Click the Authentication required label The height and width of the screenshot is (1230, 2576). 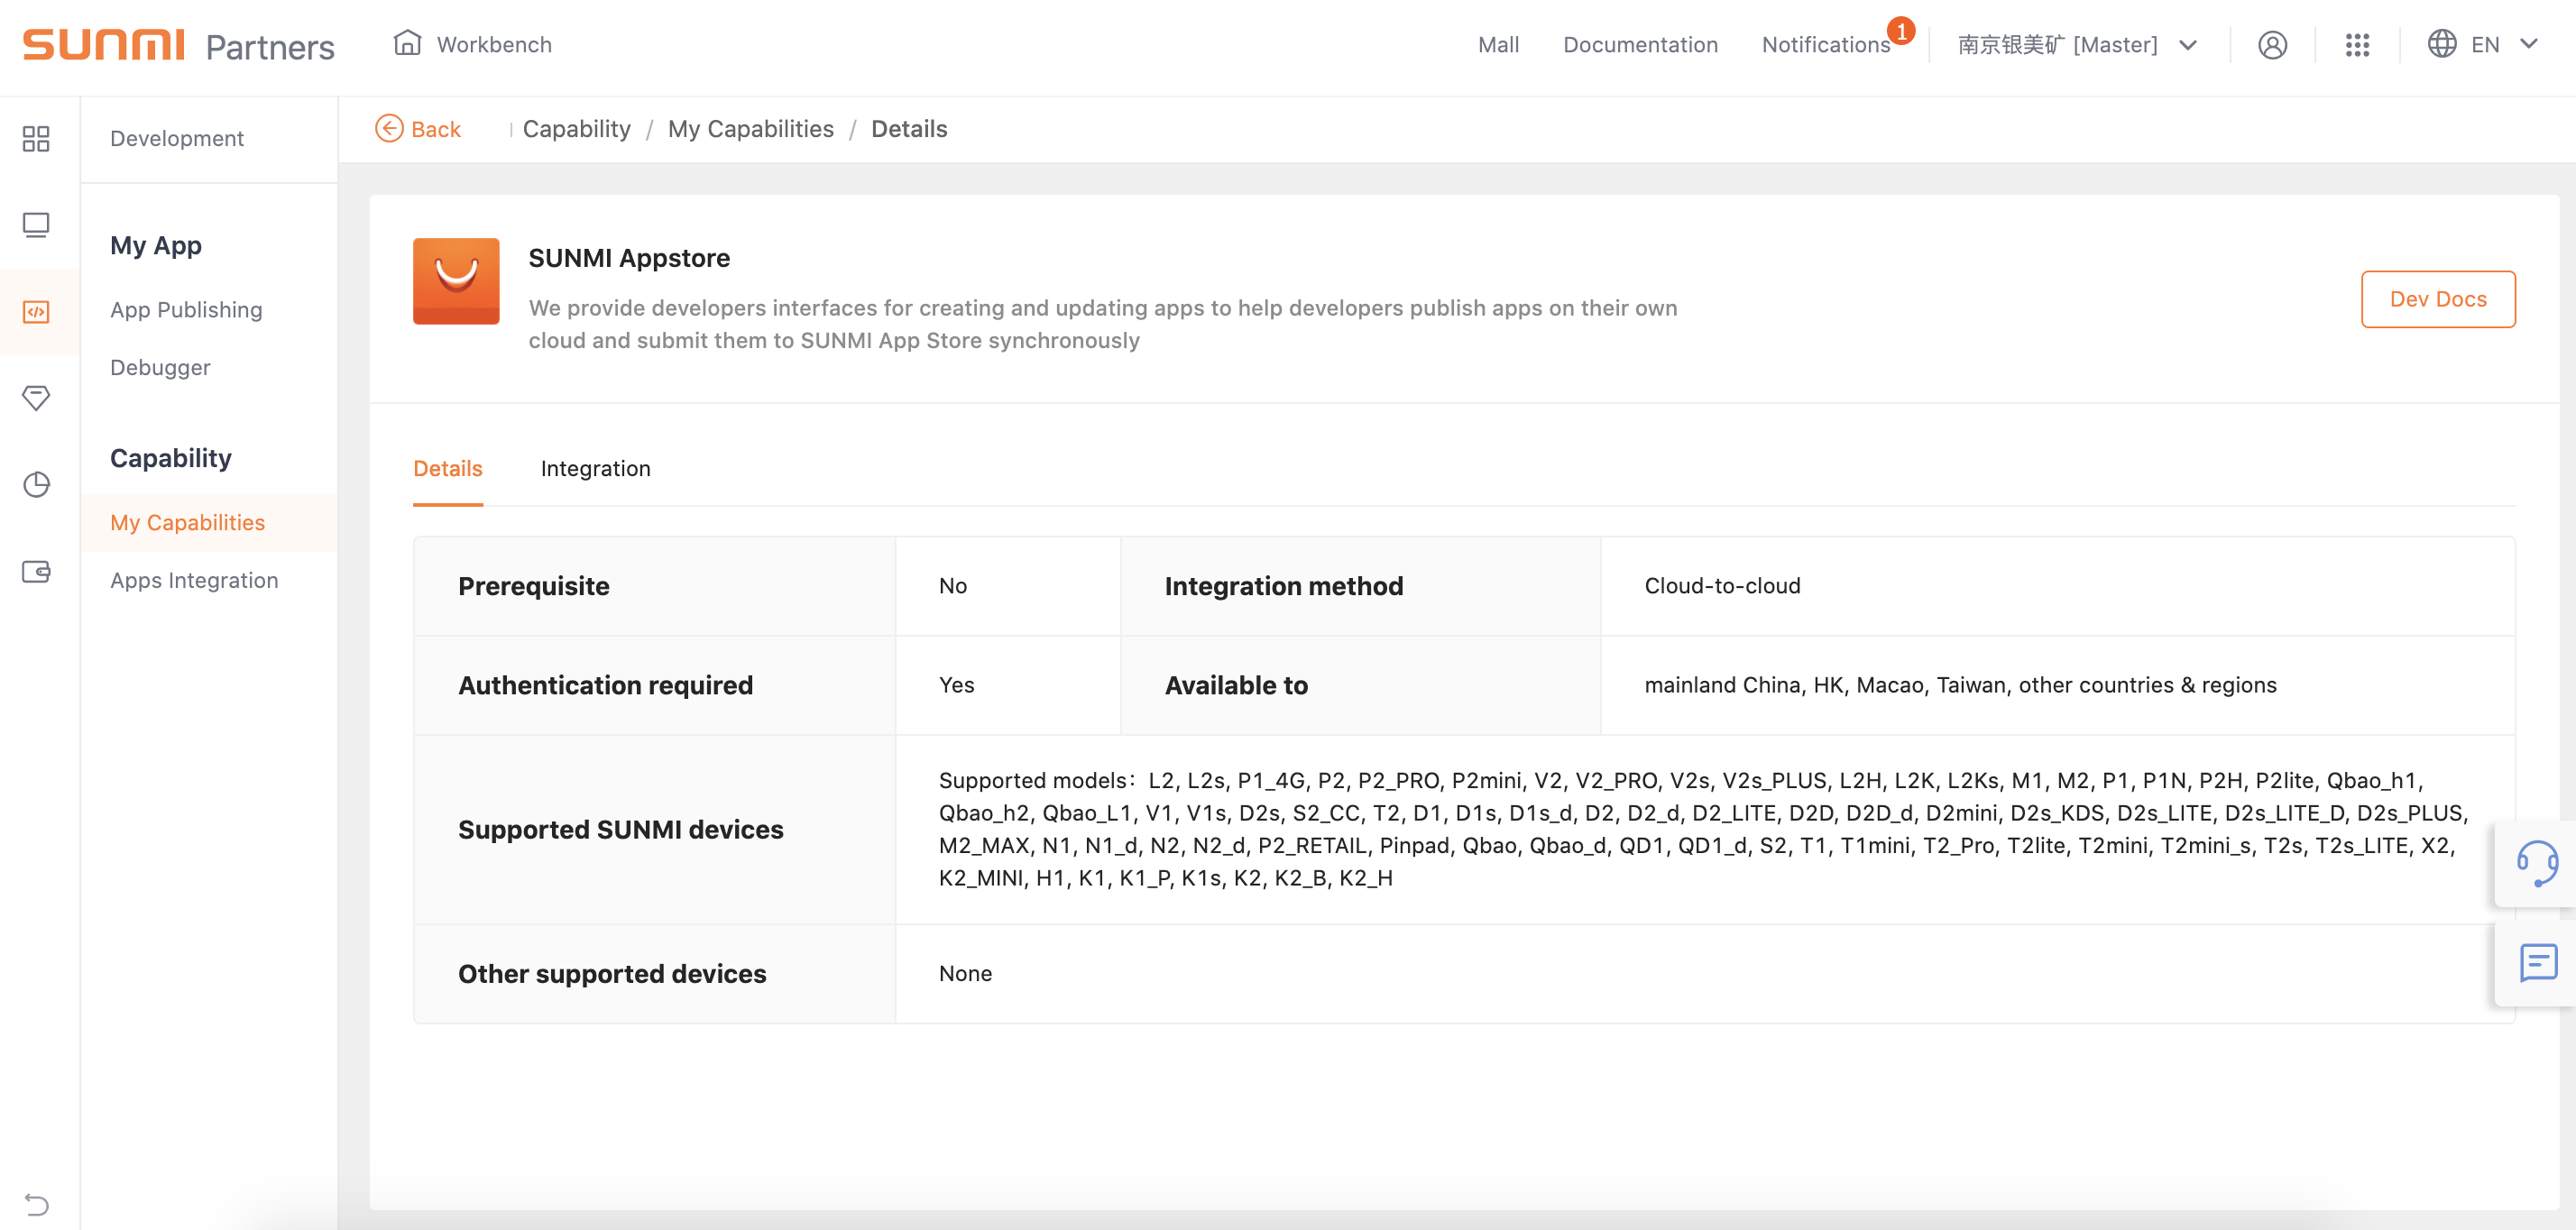click(605, 685)
